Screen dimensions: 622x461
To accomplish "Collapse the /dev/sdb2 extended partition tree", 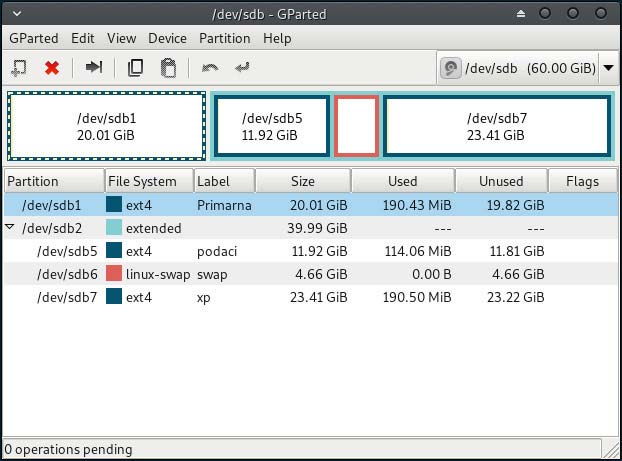I will click(x=10, y=227).
